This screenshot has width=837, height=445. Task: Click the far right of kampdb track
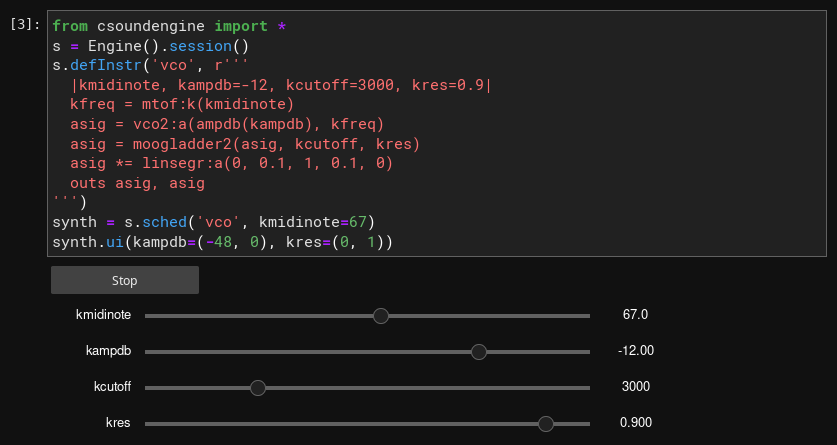[587, 352]
